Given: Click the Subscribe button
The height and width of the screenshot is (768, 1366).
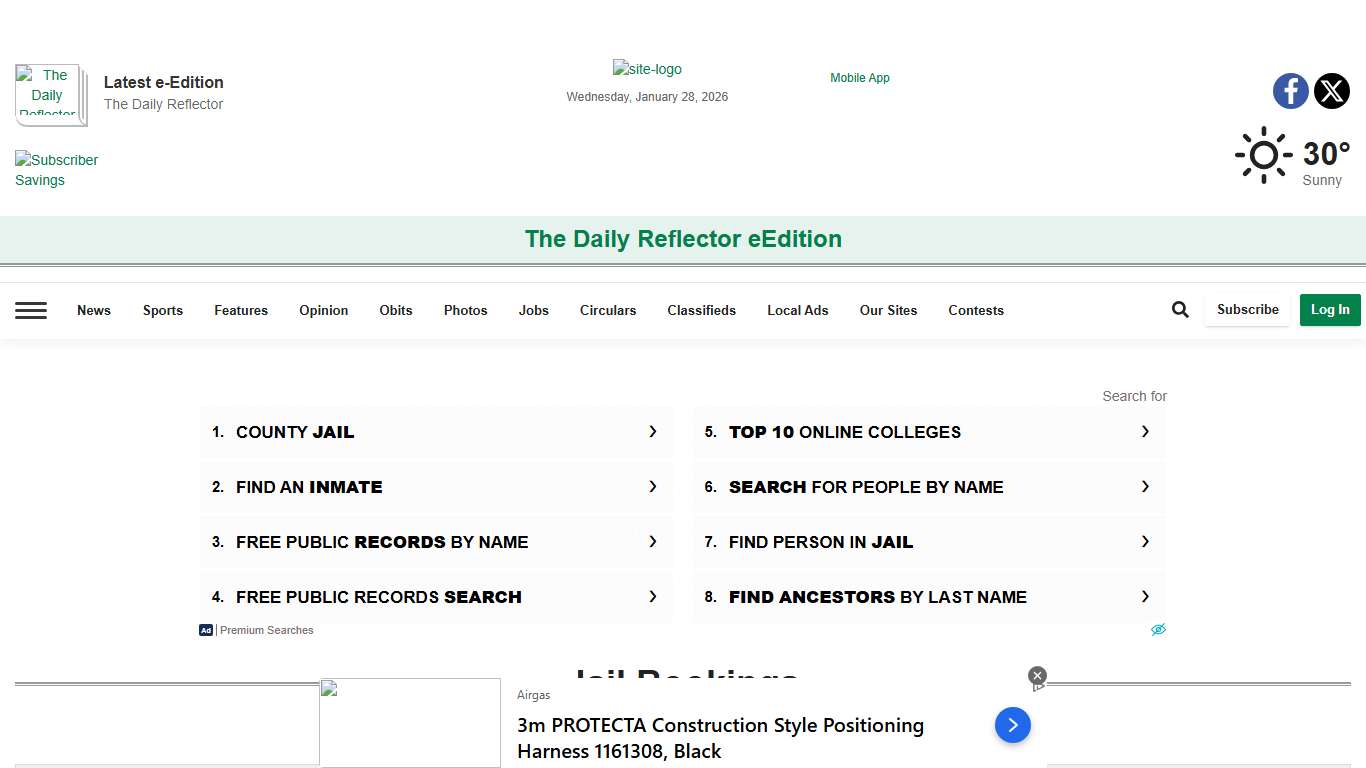Looking at the screenshot, I should 1246,309.
